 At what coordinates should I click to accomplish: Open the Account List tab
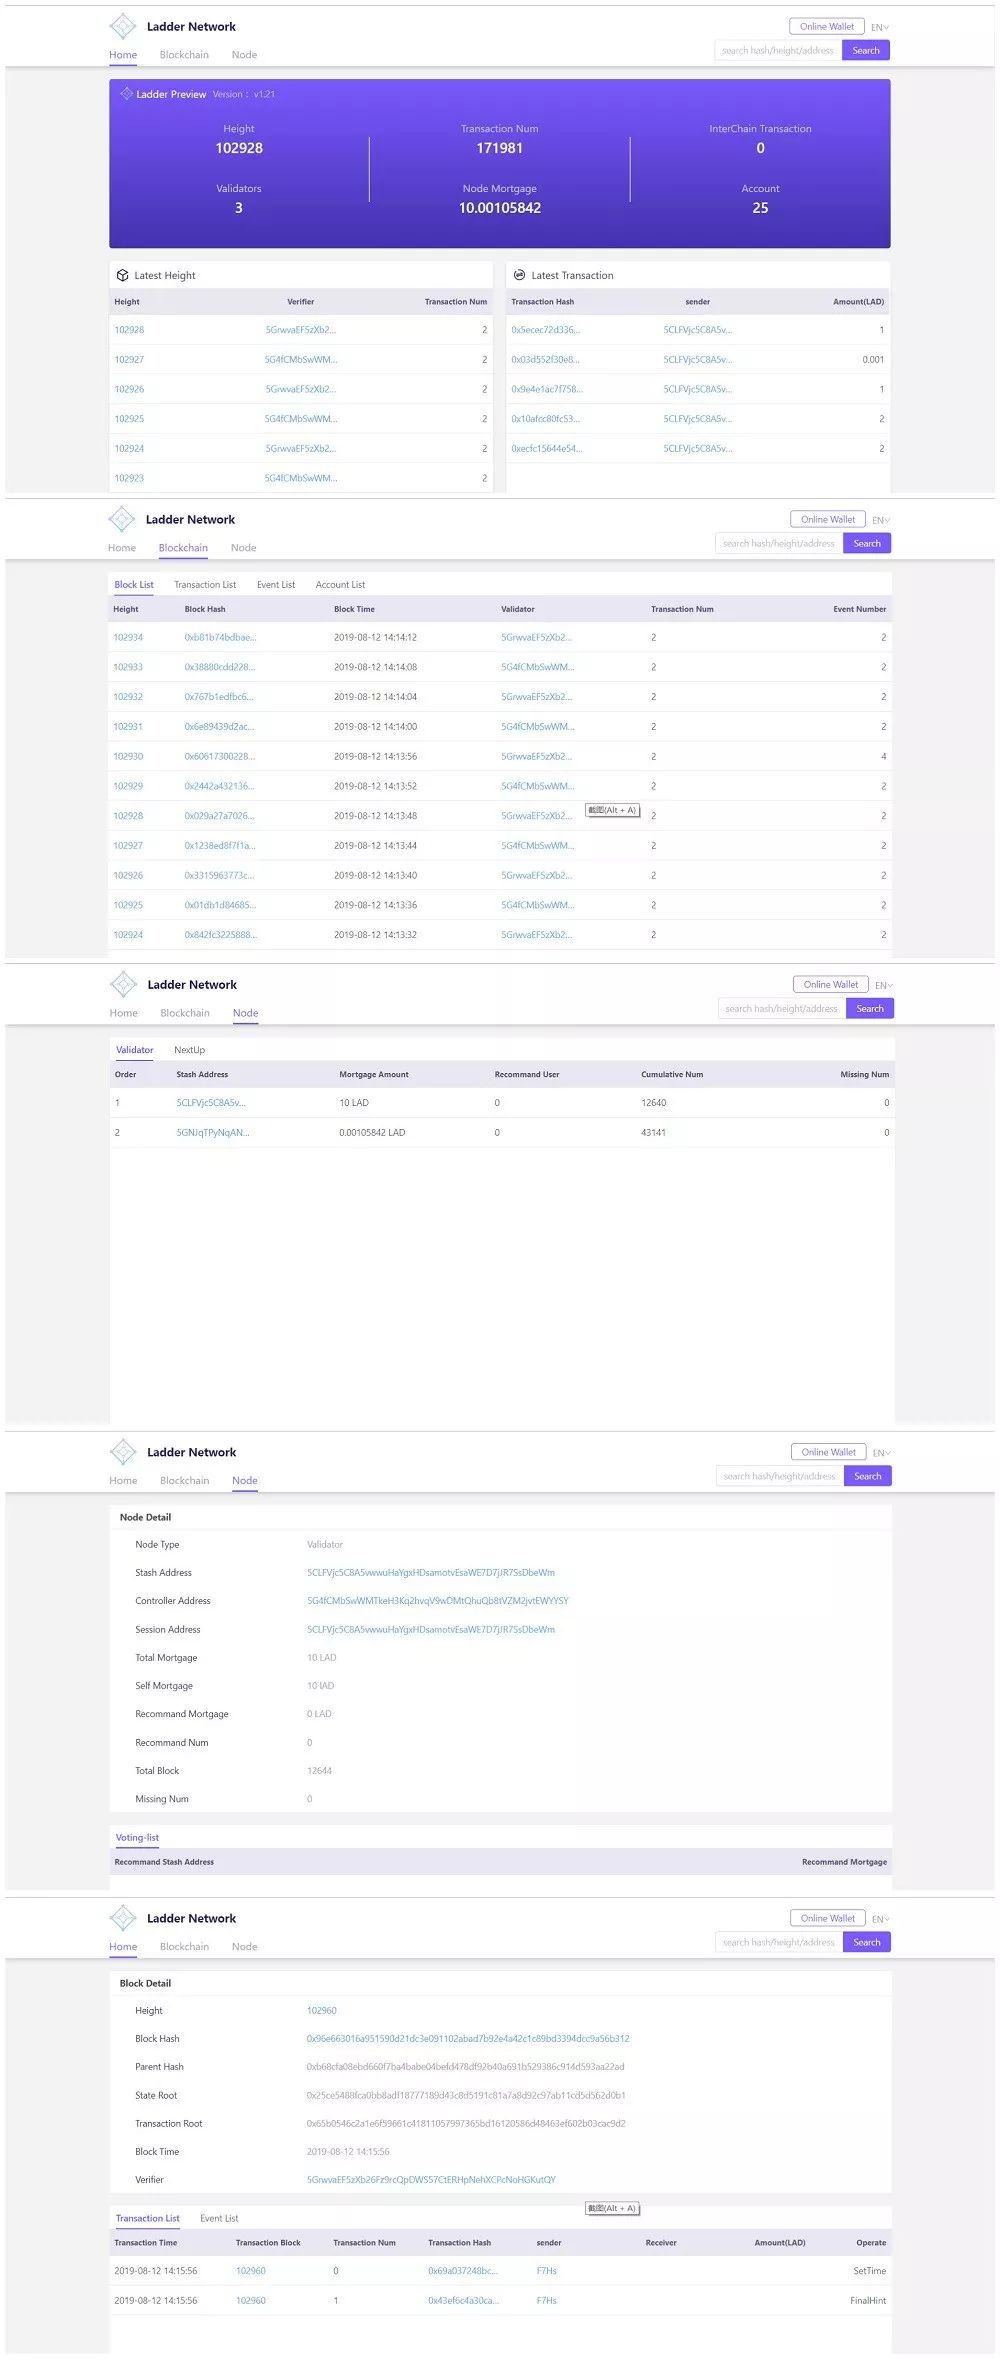[x=340, y=585]
